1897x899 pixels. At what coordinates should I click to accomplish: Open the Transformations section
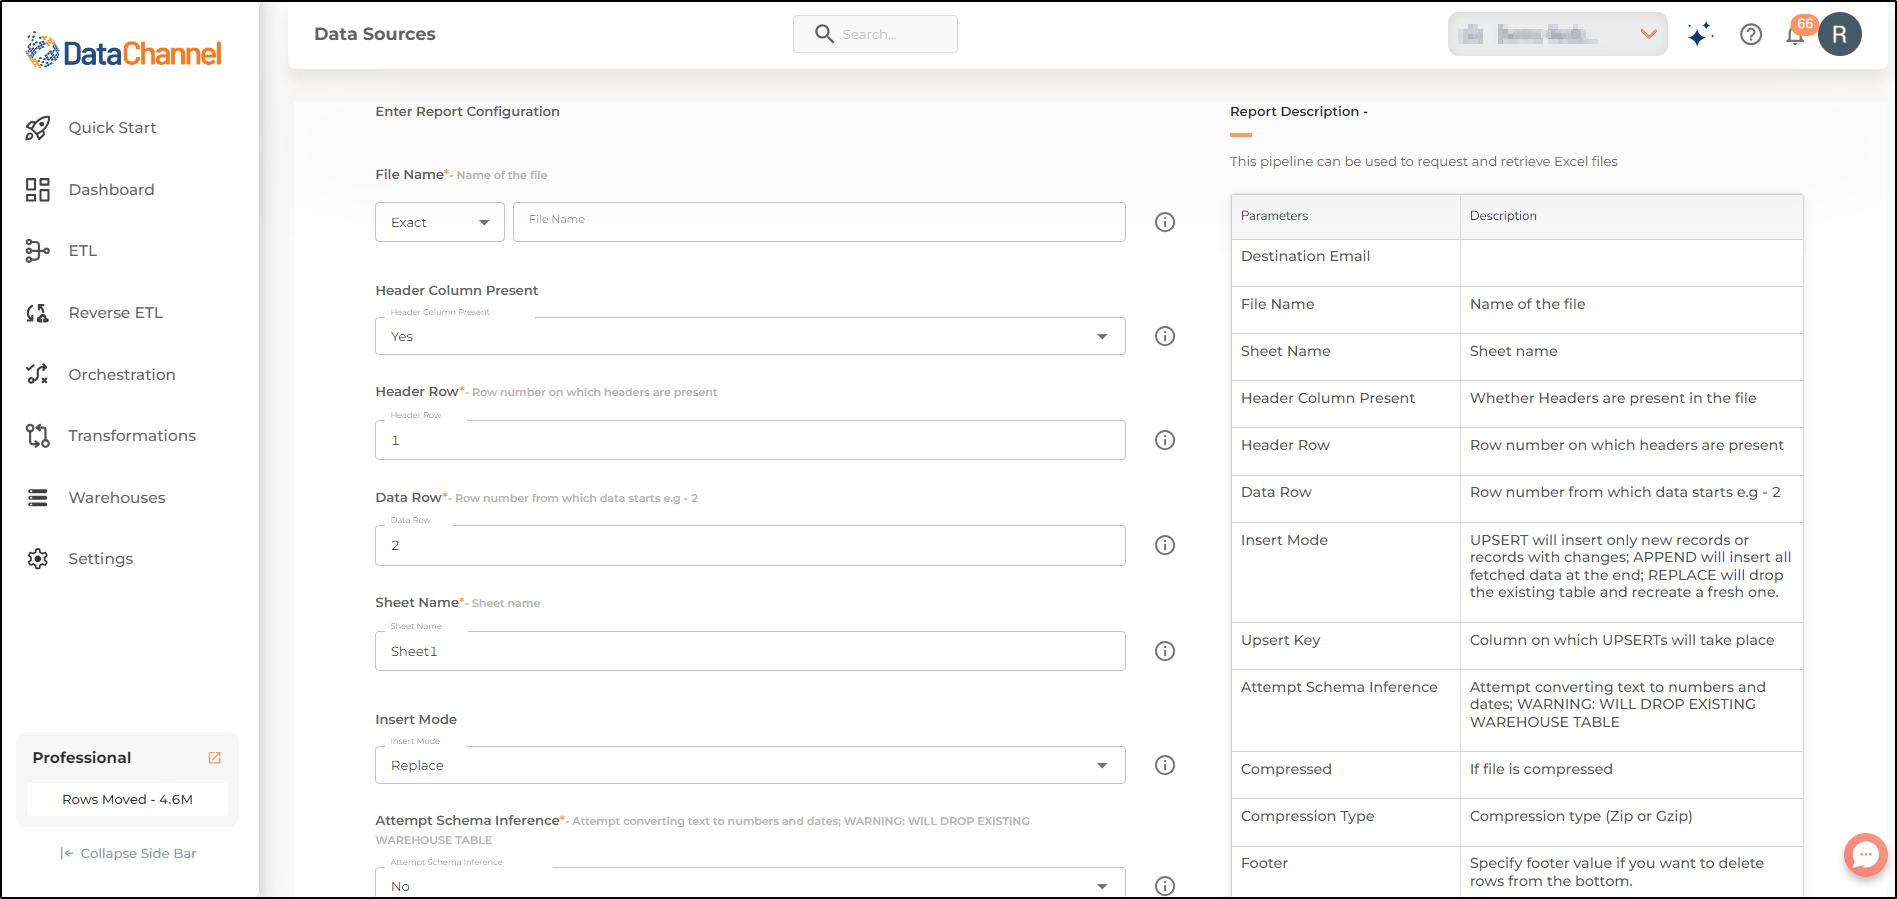point(132,436)
